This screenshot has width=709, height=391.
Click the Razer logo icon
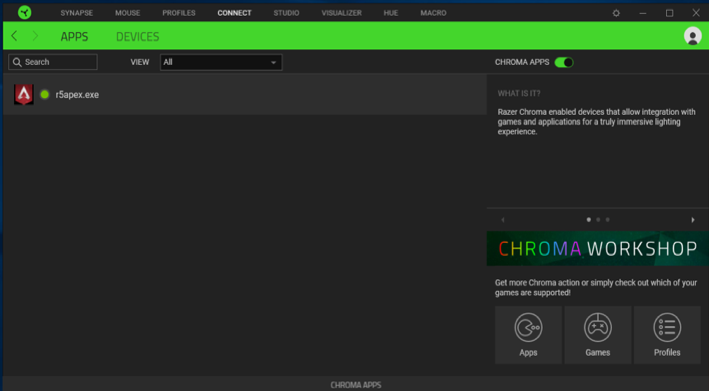coord(24,13)
